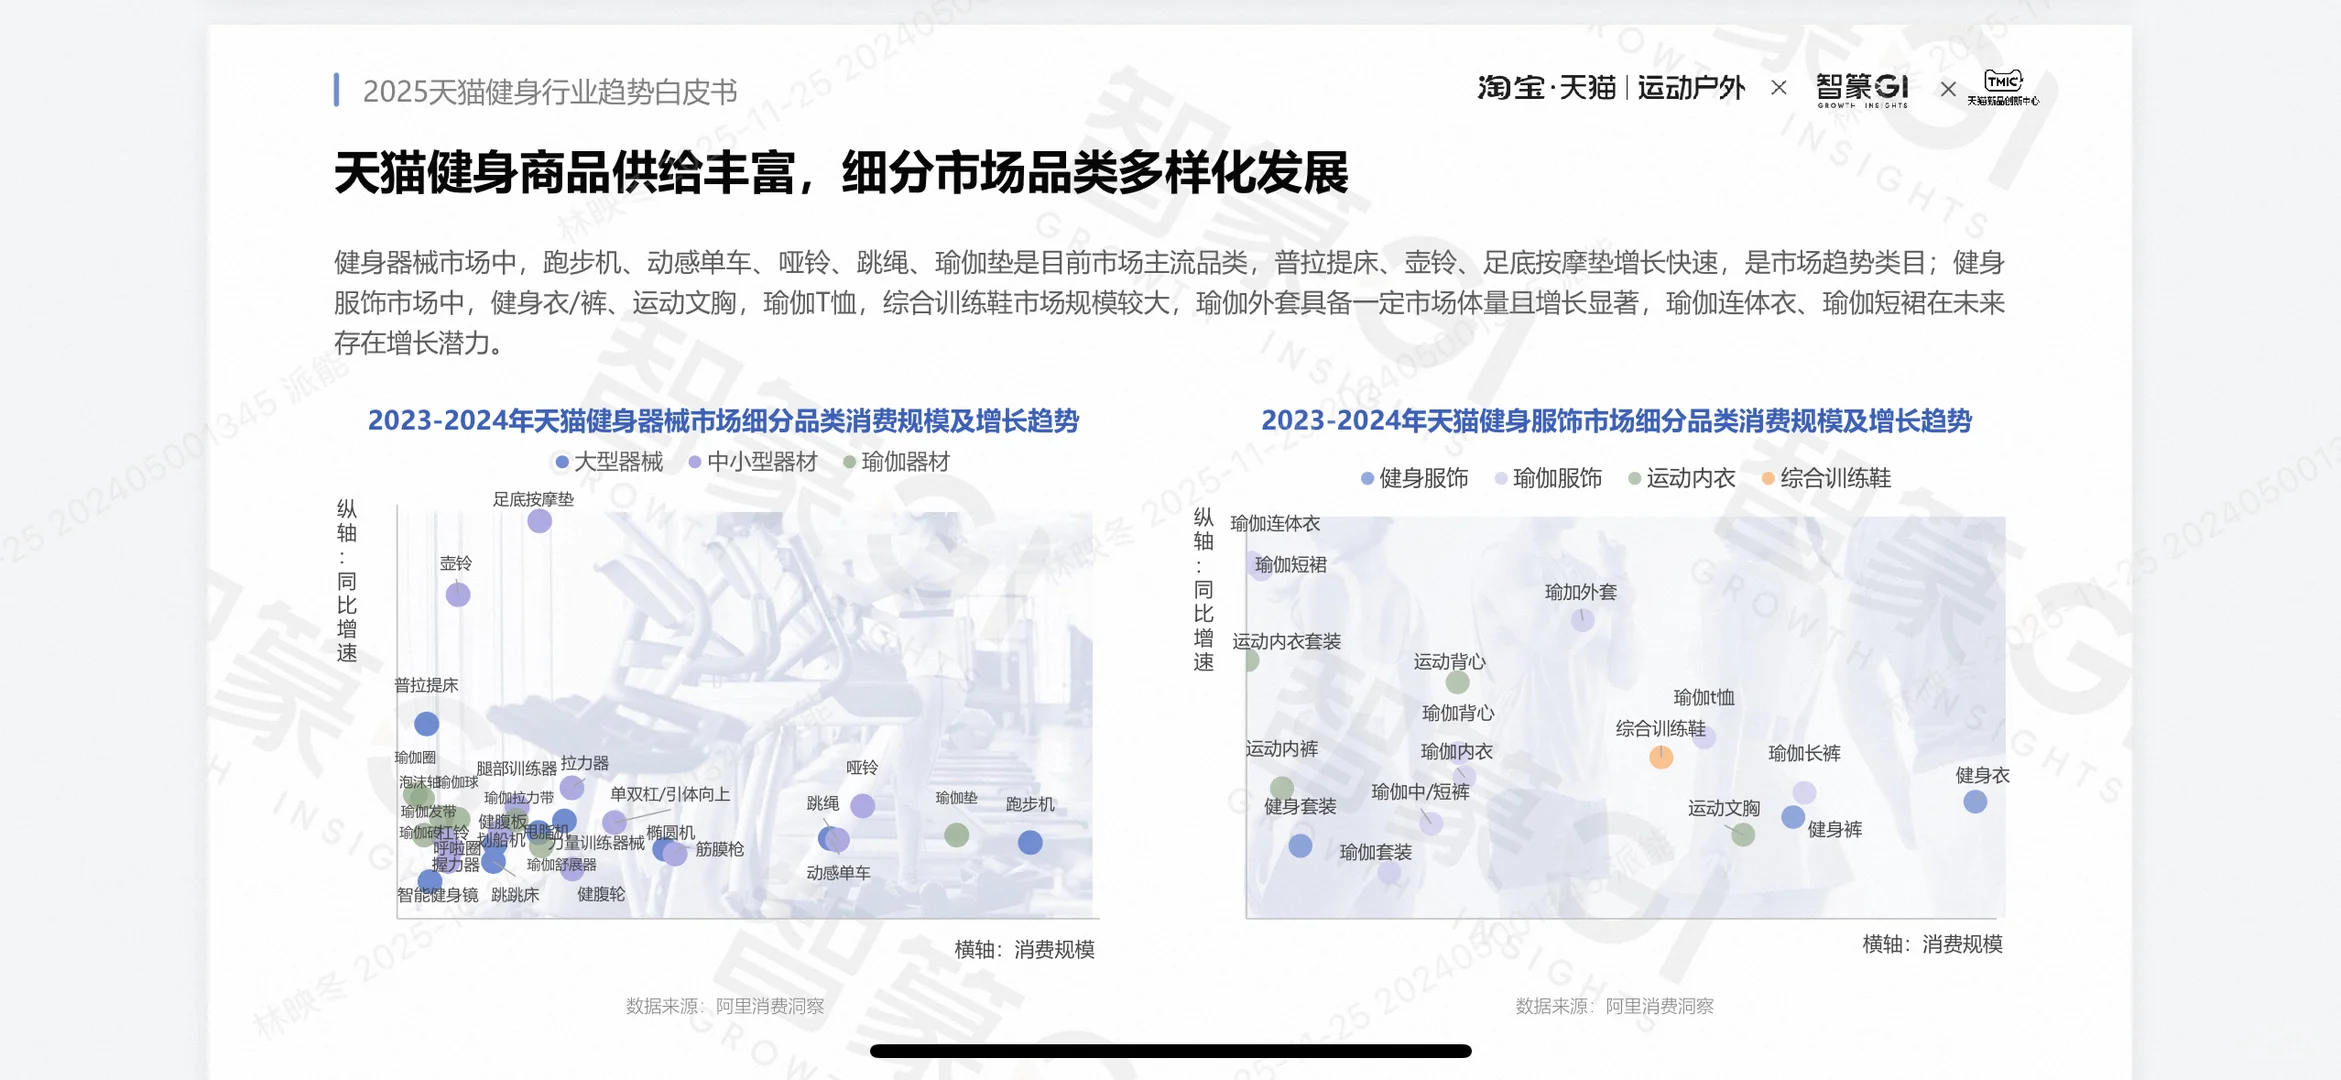This screenshot has height=1080, width=2341.
Task: Tap the 运动内裤 label
Action: pos(1281,748)
